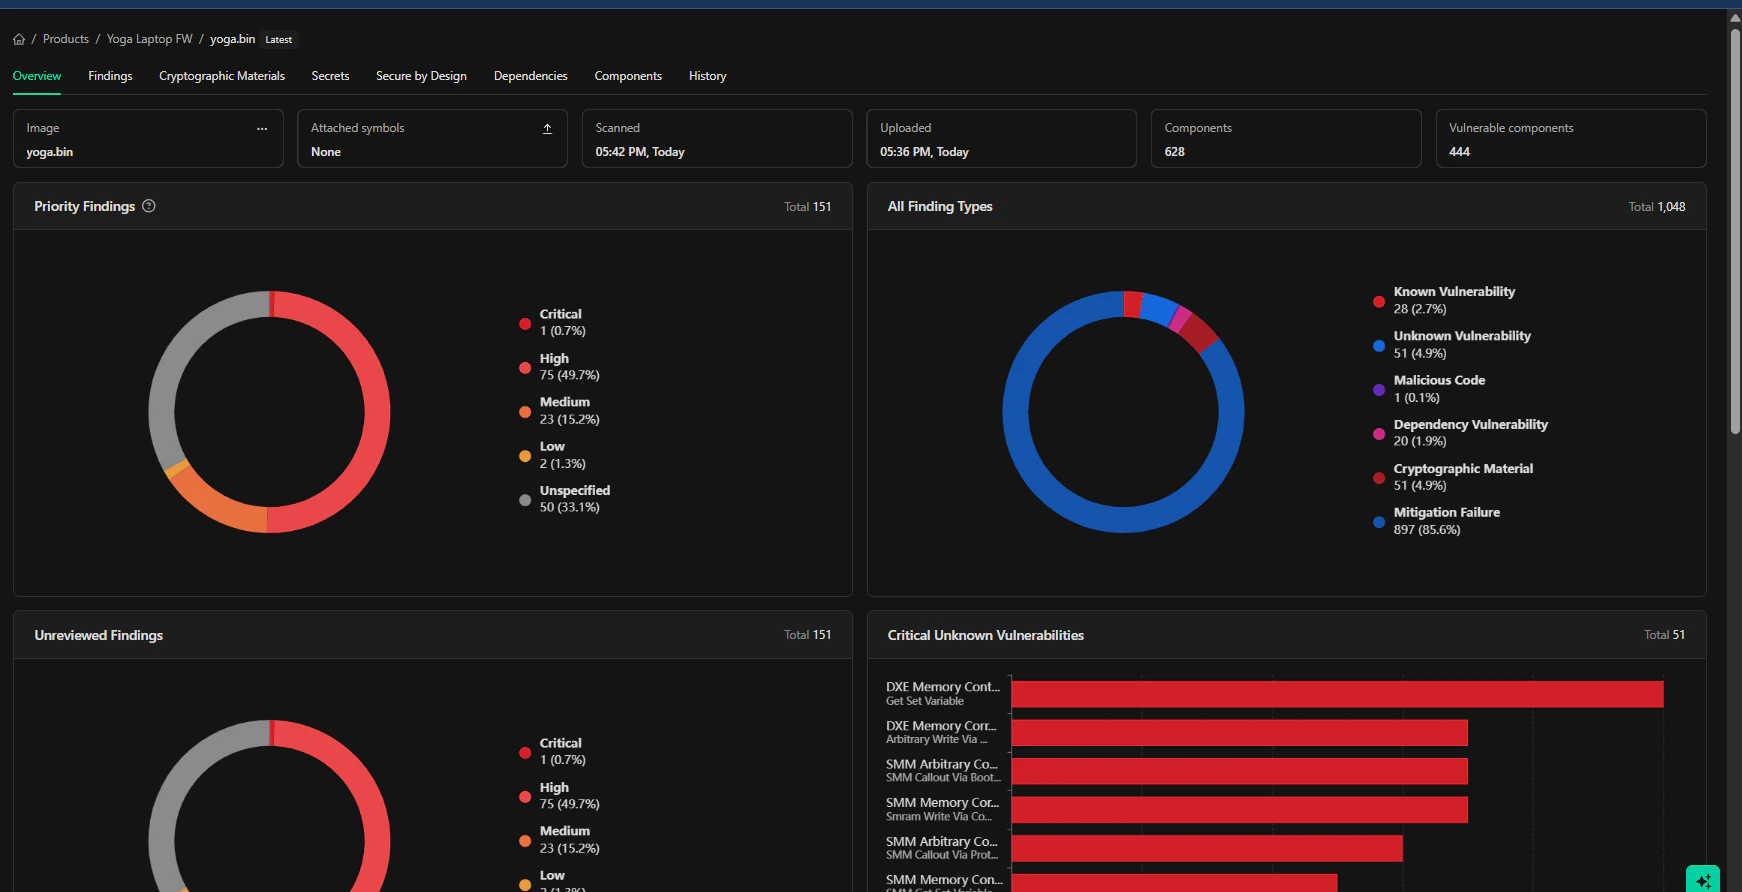Viewport: 1742px width, 892px height.
Task: View the Dependencies tab
Action: 530,76
